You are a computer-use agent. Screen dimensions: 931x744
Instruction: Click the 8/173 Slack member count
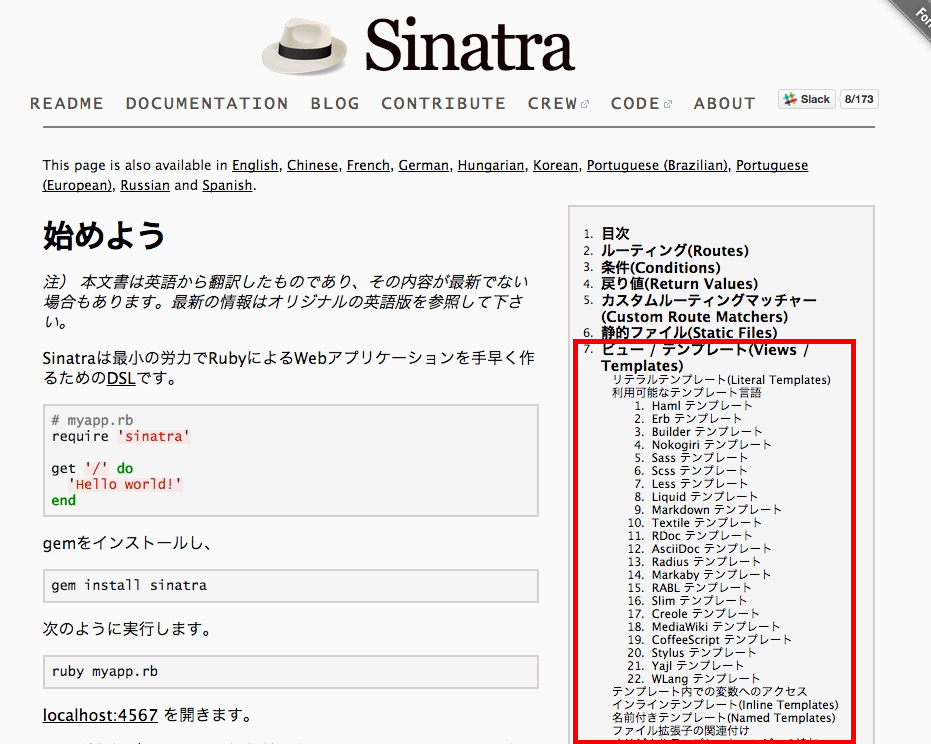point(859,99)
